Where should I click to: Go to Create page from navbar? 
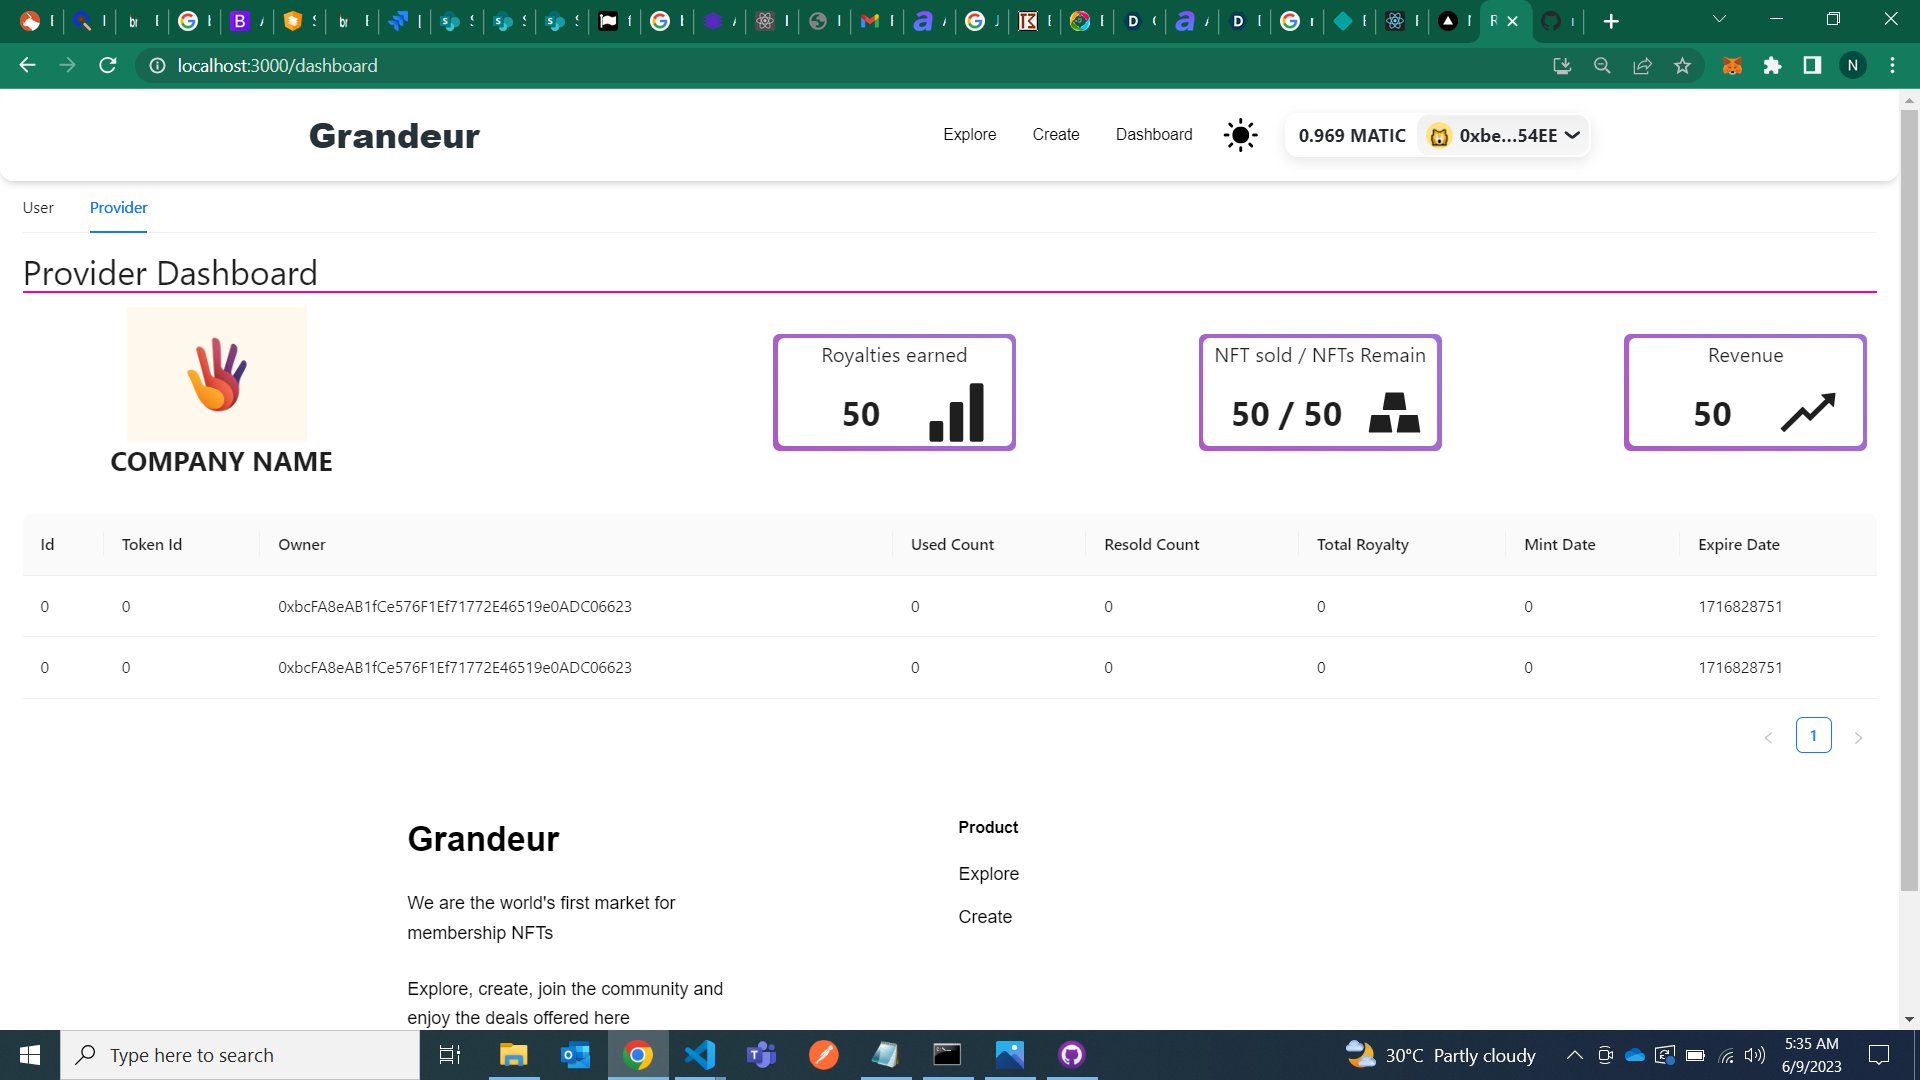point(1055,135)
